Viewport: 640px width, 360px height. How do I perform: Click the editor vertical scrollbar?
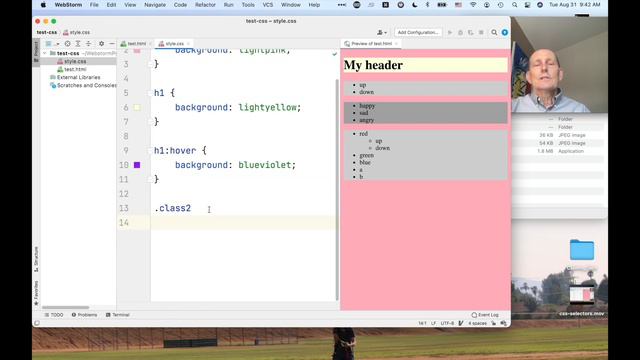click(x=337, y=190)
